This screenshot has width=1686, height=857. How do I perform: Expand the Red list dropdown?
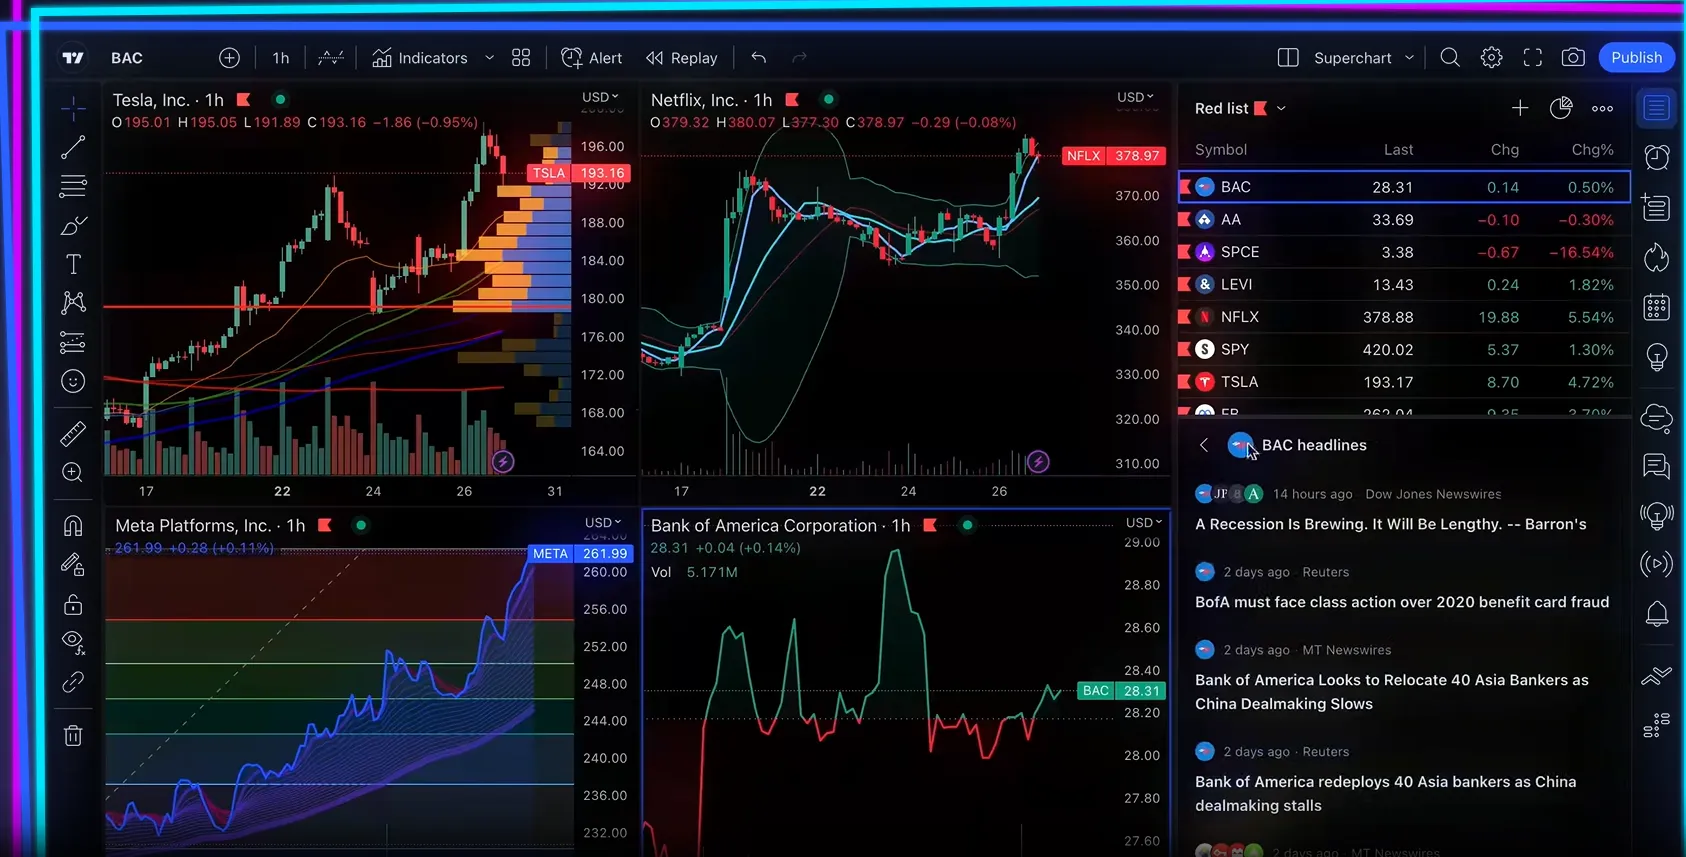(x=1281, y=109)
